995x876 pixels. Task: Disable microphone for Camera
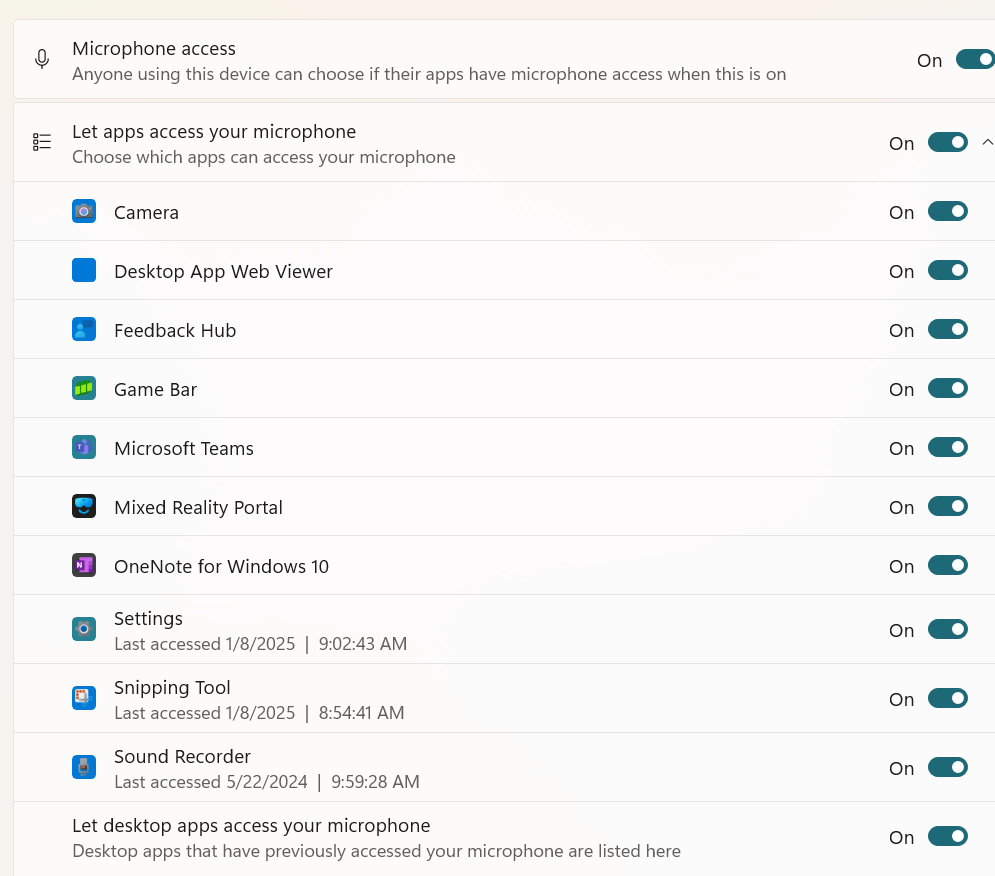coord(948,211)
